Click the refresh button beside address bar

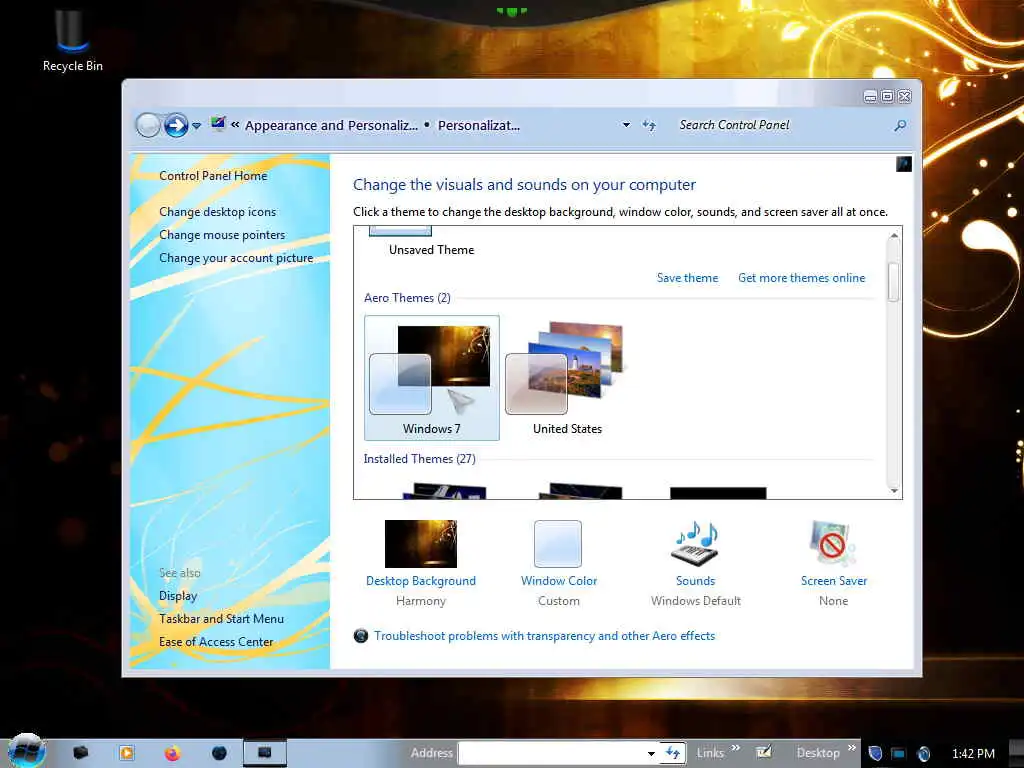[x=648, y=125]
